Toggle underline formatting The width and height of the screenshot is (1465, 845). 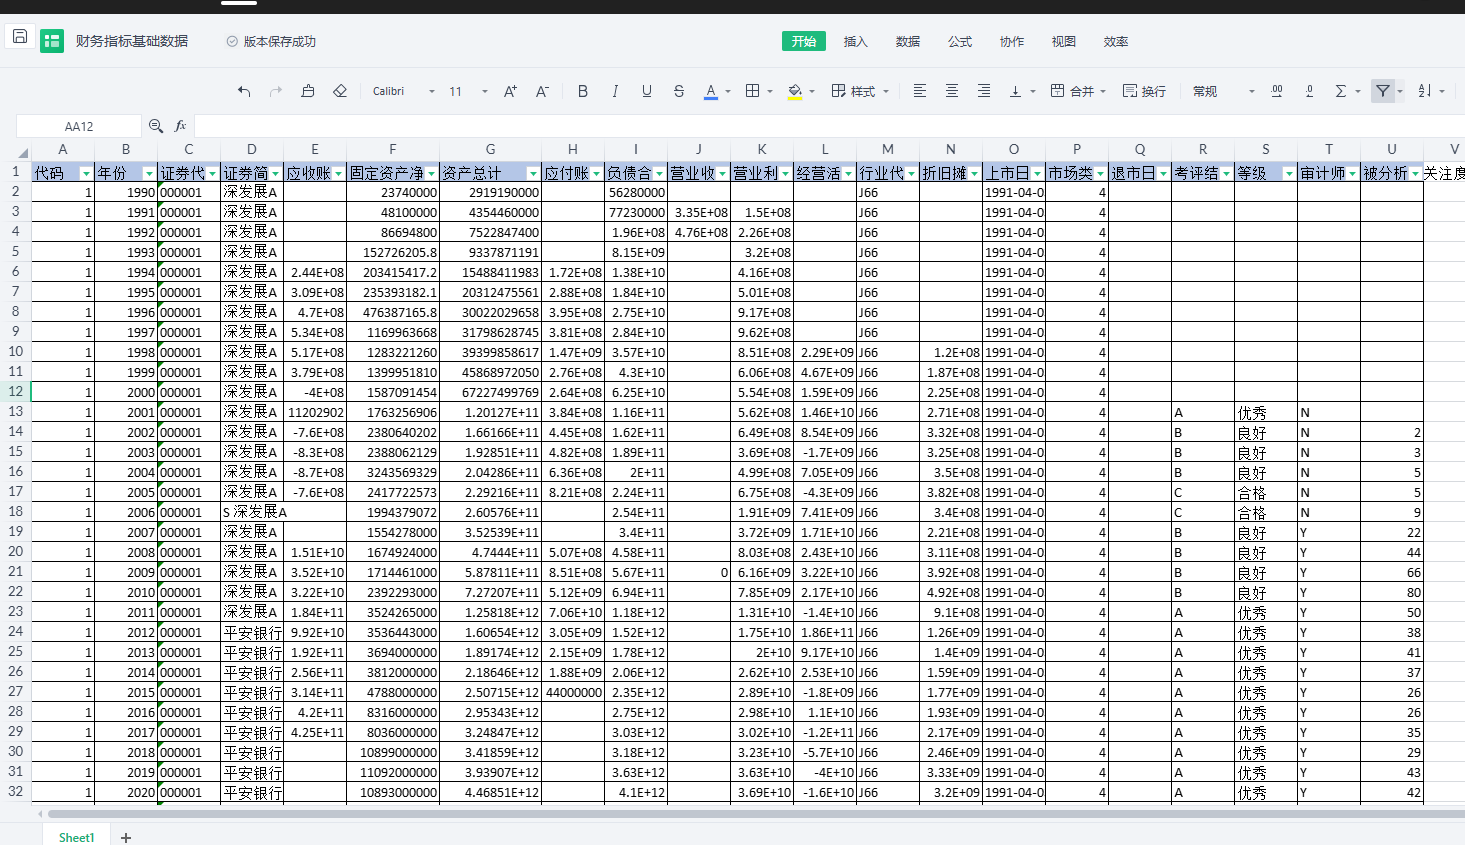tap(647, 91)
